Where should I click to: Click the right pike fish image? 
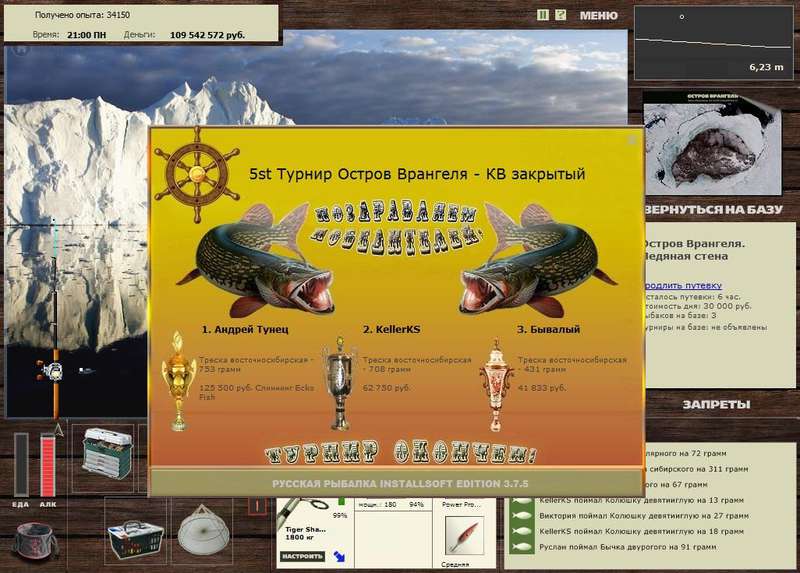point(537,260)
